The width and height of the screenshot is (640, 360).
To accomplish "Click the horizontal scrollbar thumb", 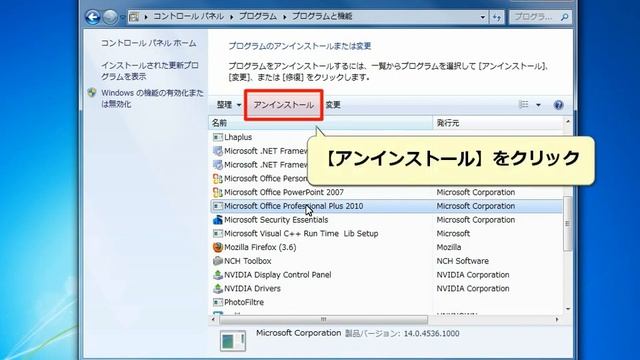I will 324,319.
